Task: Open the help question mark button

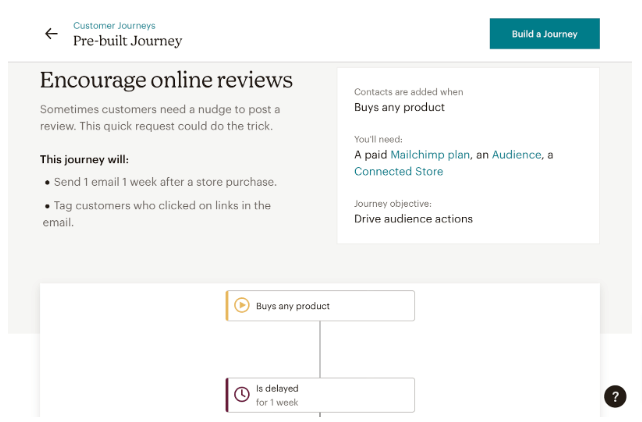Action: click(615, 396)
